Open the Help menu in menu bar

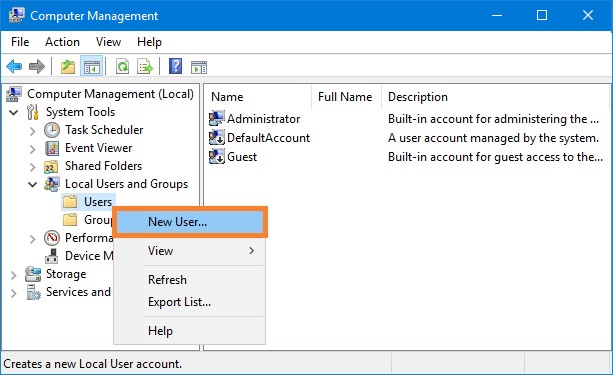click(x=149, y=42)
